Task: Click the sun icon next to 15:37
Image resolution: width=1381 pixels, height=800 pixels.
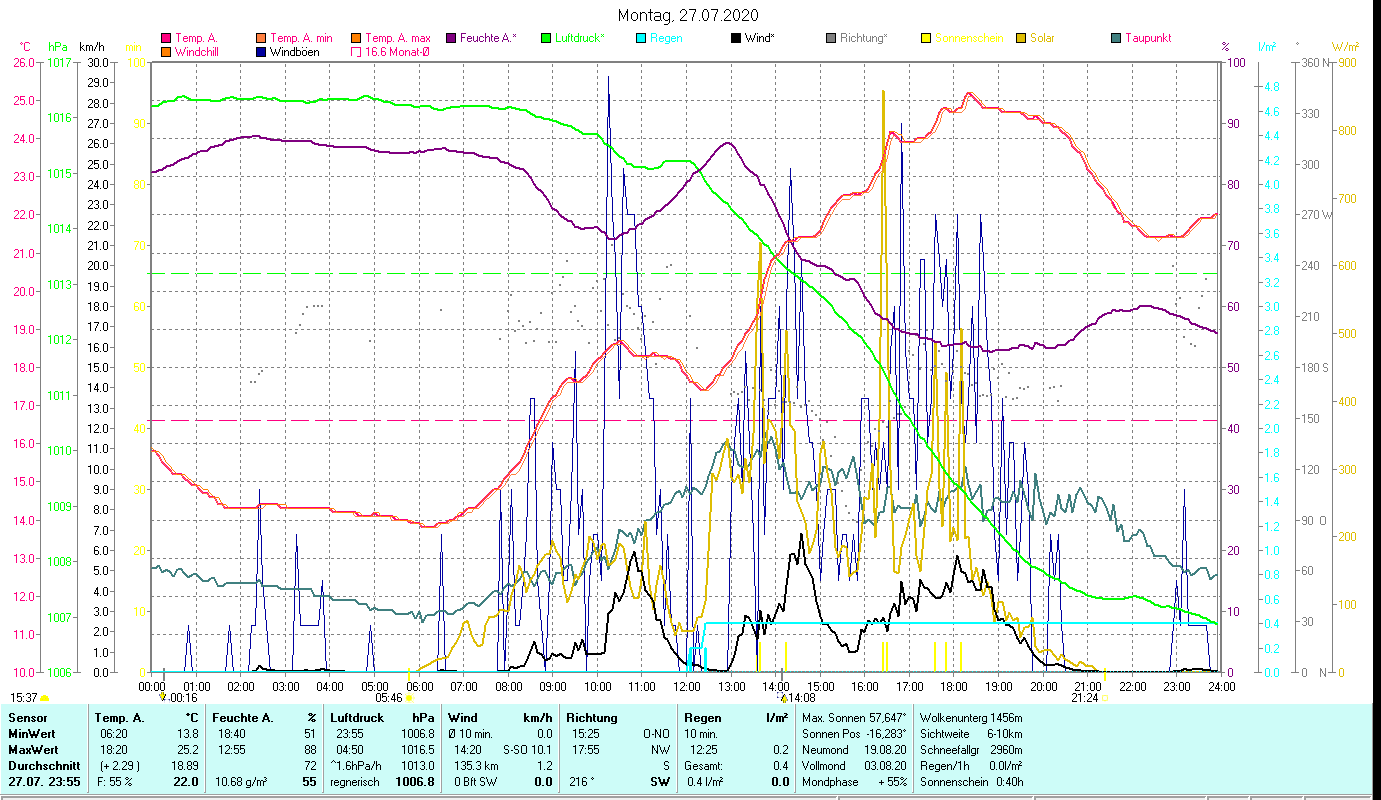Action: click(44, 698)
